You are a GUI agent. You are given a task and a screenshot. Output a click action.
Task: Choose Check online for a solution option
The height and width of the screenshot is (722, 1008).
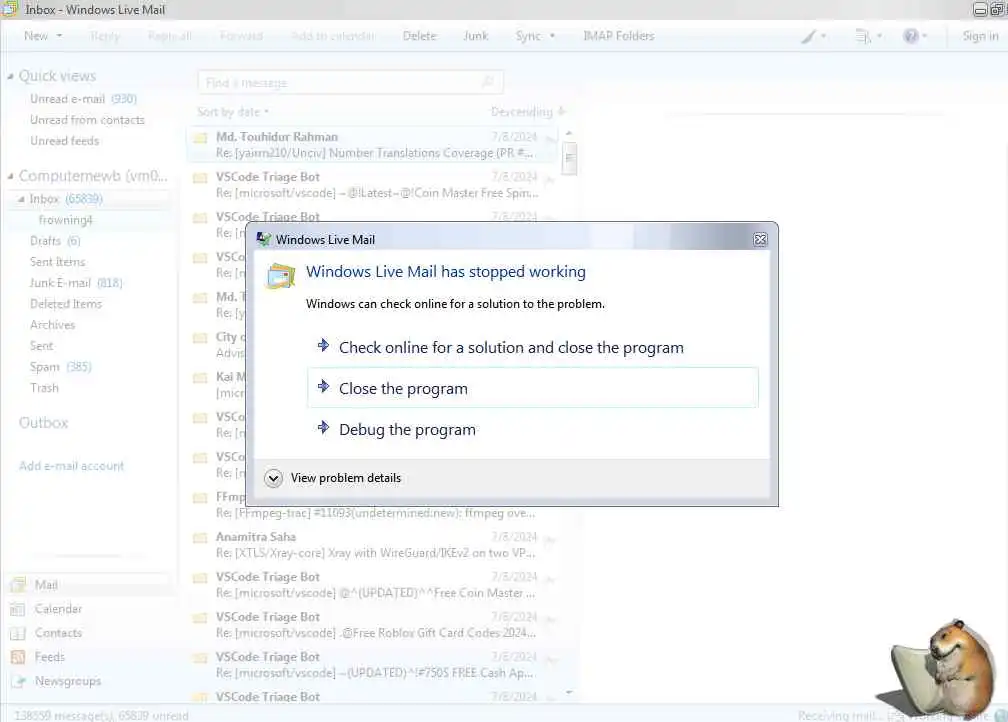[x=532, y=347]
